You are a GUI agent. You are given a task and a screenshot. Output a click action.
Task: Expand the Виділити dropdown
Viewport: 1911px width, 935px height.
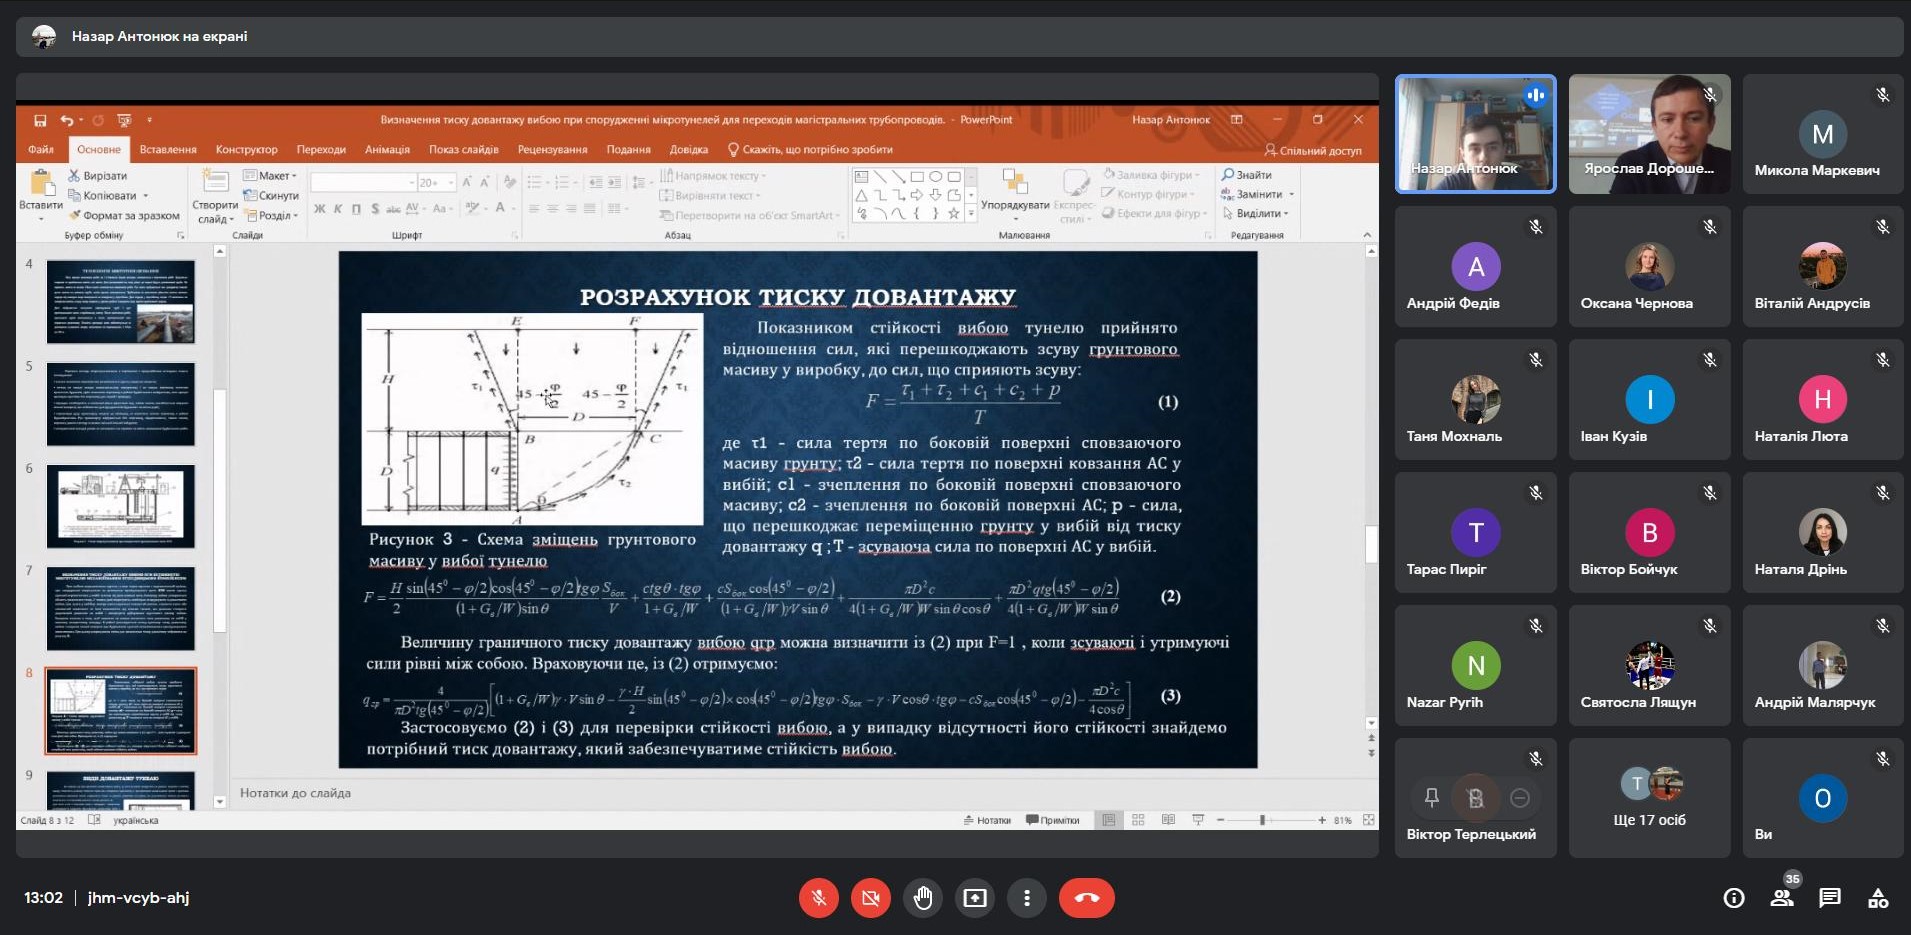pyautogui.click(x=1286, y=214)
